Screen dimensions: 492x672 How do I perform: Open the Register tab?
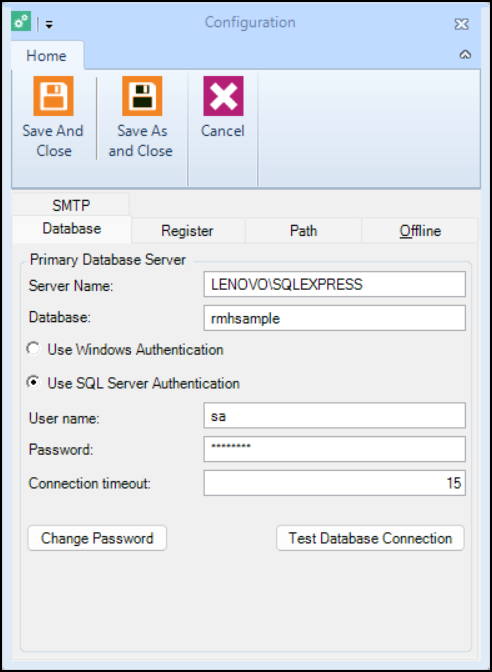[188, 231]
